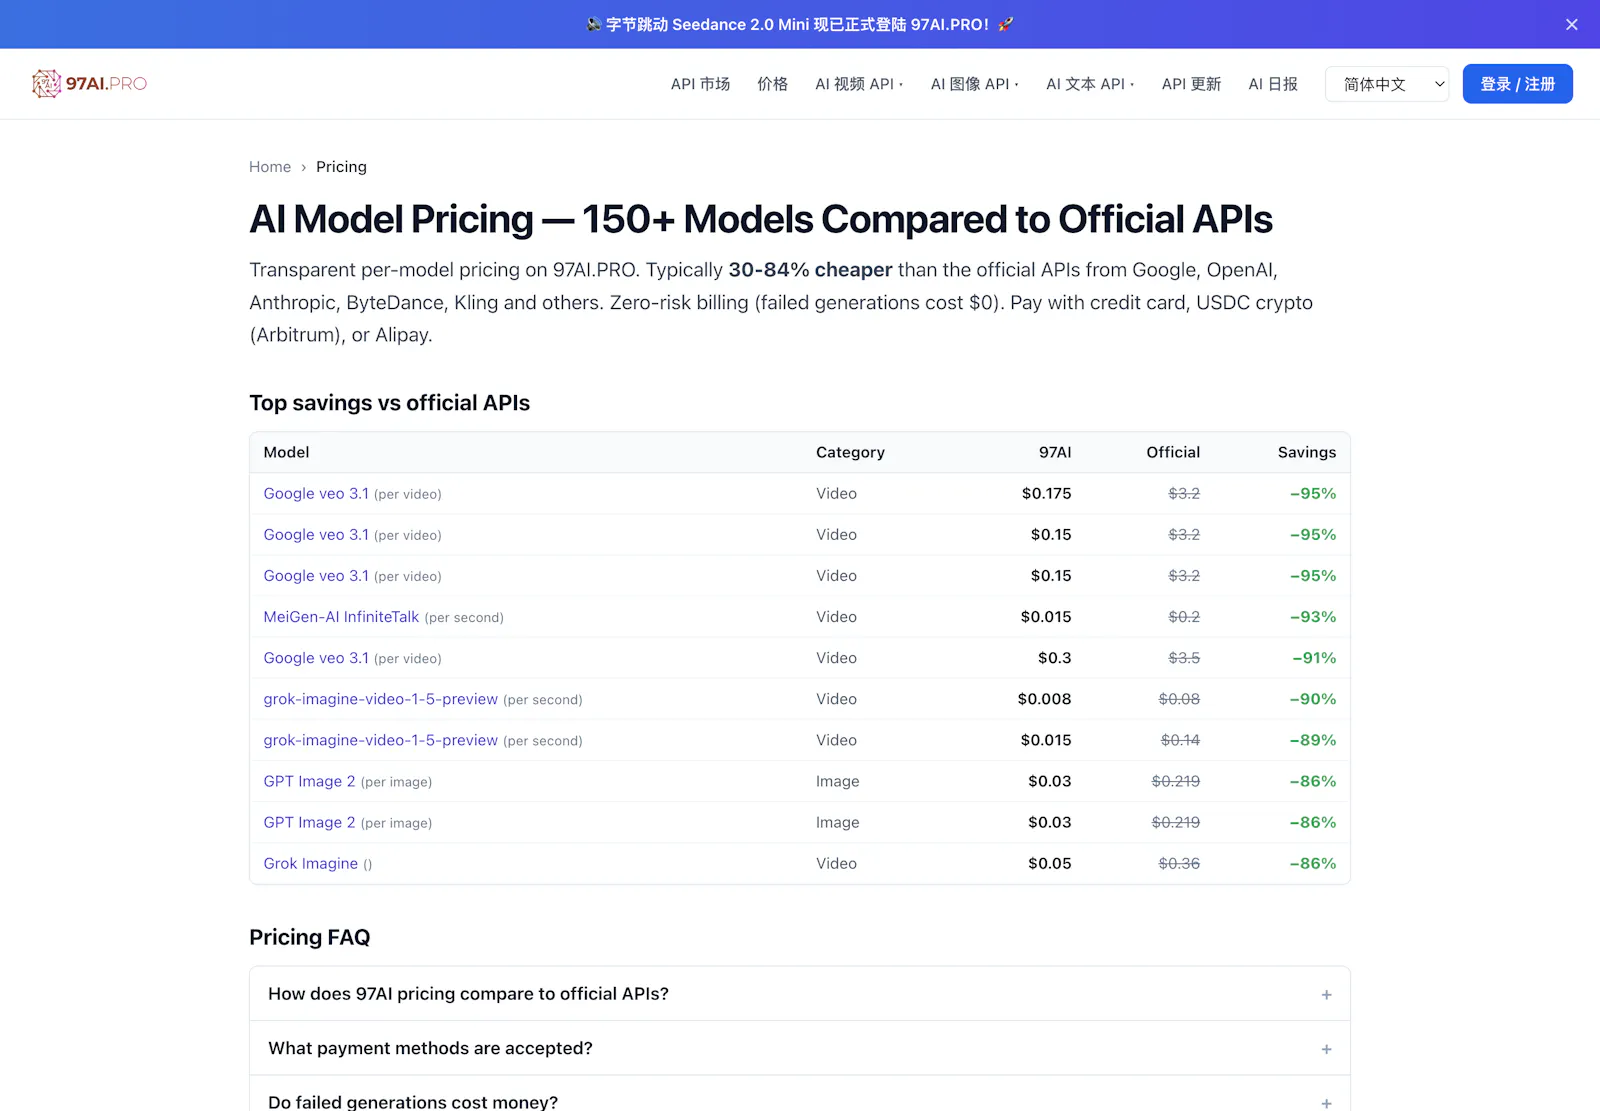This screenshot has height=1111, width=1600.
Task: Click the Category column header
Action: pyautogui.click(x=850, y=452)
